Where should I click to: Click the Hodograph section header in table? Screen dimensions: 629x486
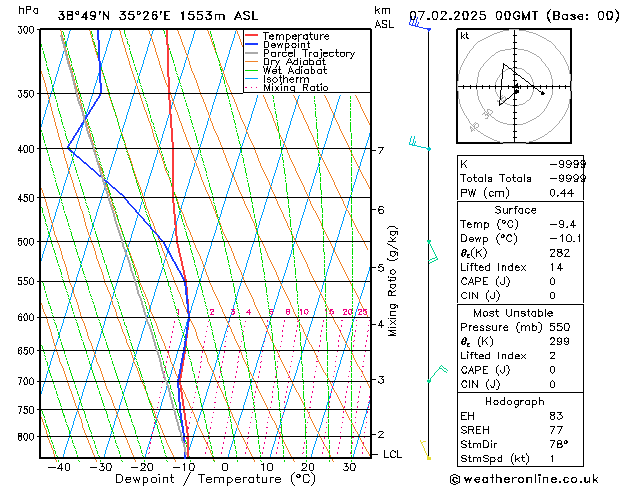coord(515,401)
